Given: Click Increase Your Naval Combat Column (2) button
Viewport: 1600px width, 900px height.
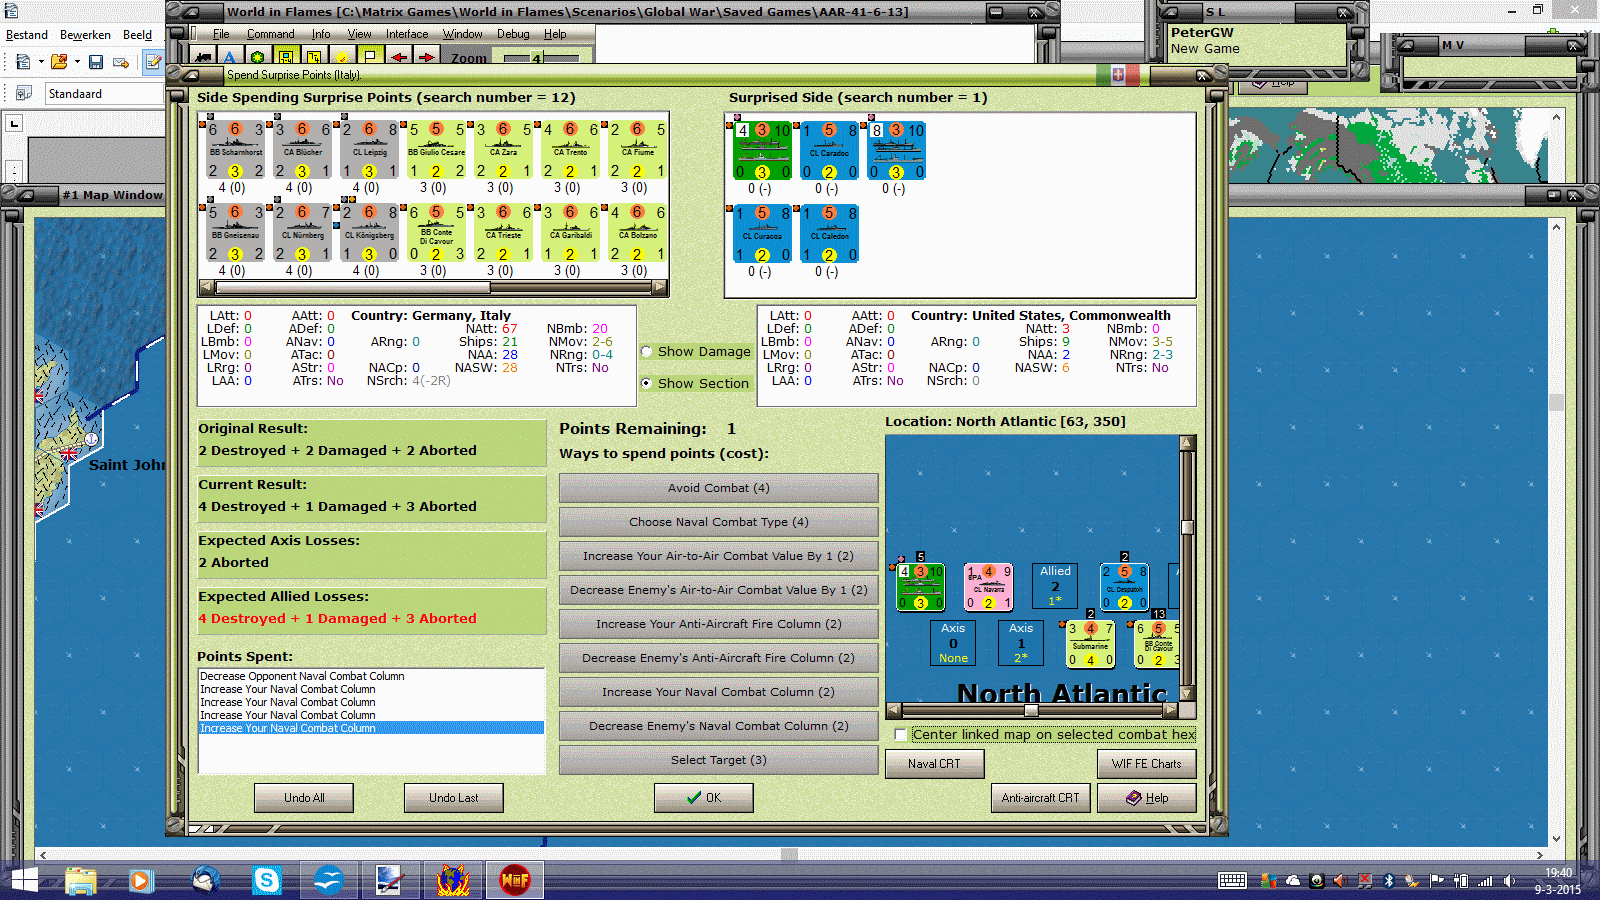Looking at the screenshot, I should 719,692.
